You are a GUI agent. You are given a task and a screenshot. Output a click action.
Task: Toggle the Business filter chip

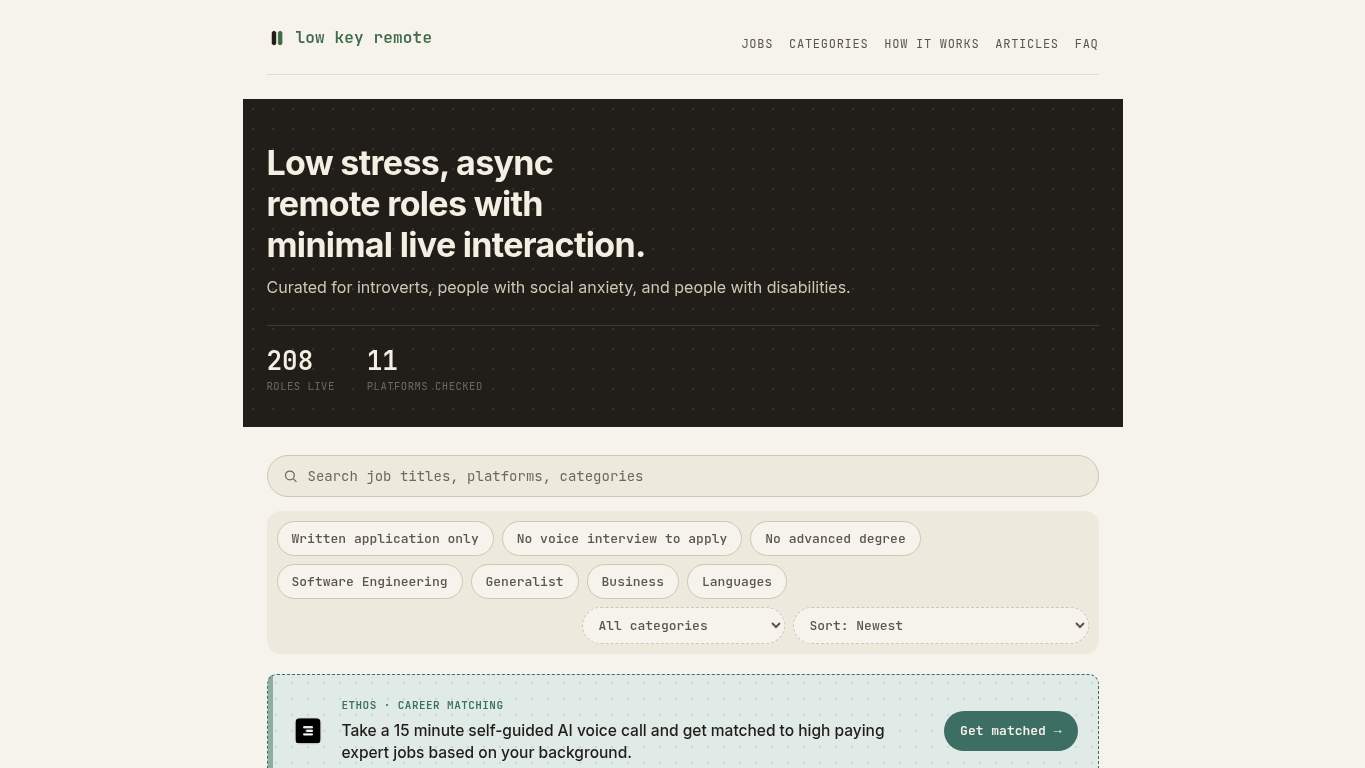(x=633, y=582)
